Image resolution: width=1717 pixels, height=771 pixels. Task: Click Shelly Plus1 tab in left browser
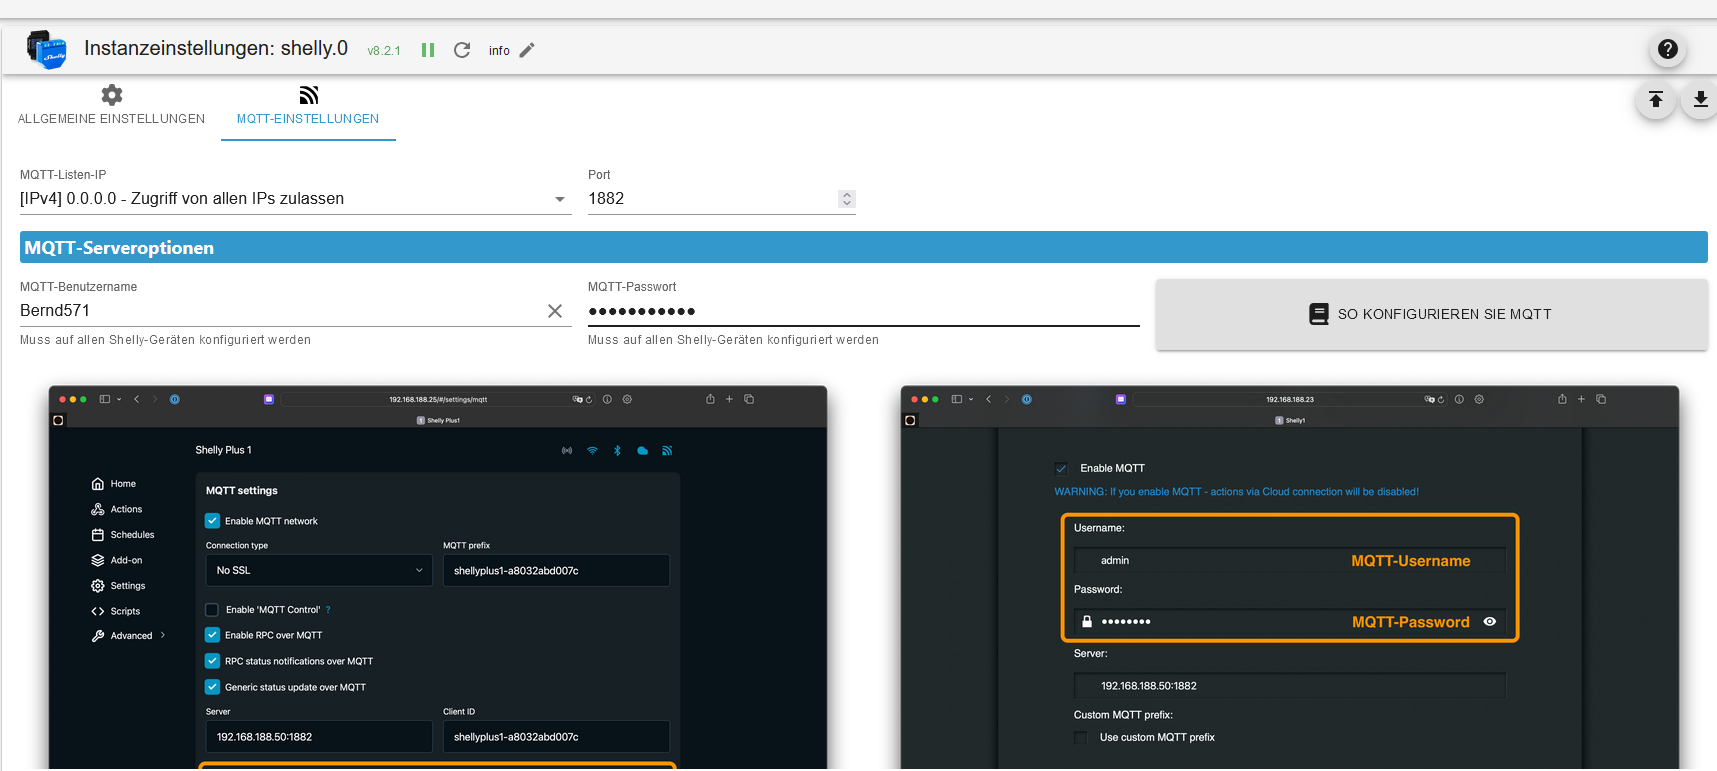coord(438,421)
